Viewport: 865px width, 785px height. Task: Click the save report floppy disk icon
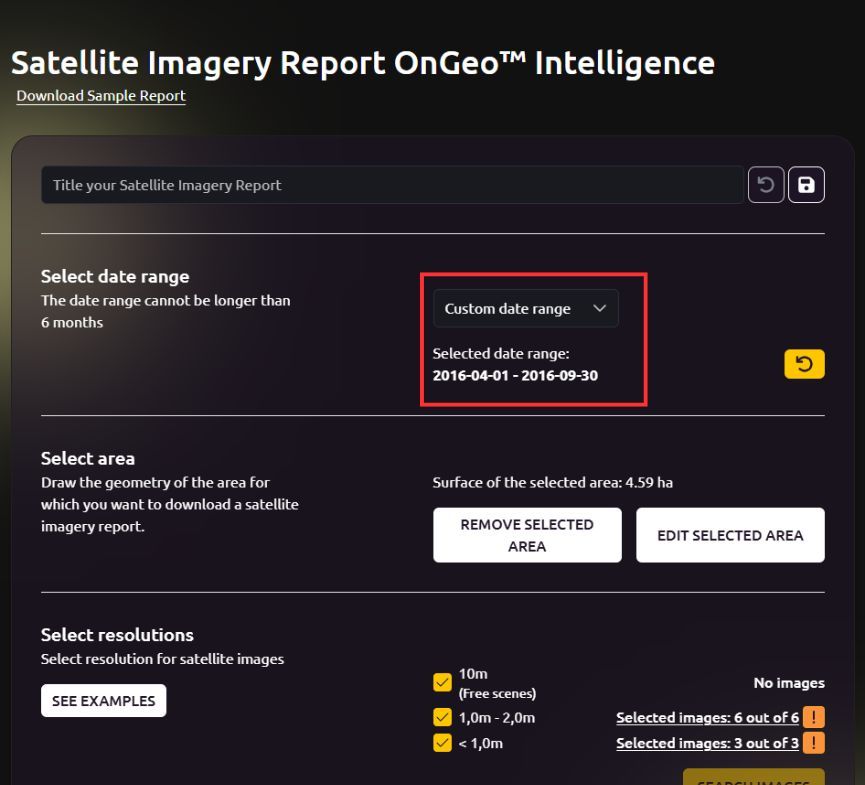click(x=806, y=185)
